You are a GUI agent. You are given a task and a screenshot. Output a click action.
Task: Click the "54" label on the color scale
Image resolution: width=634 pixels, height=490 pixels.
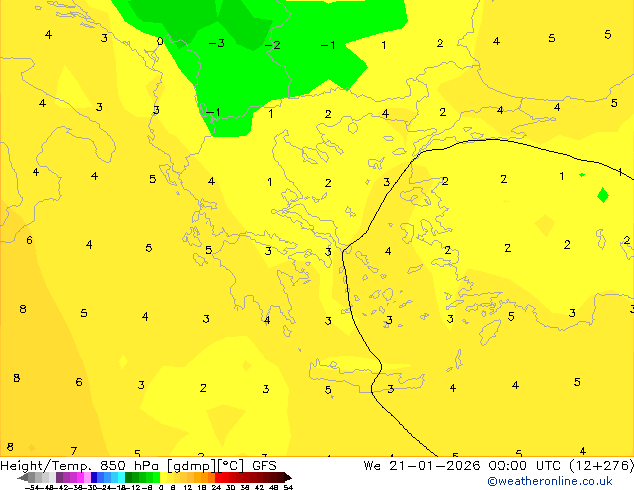(288, 487)
